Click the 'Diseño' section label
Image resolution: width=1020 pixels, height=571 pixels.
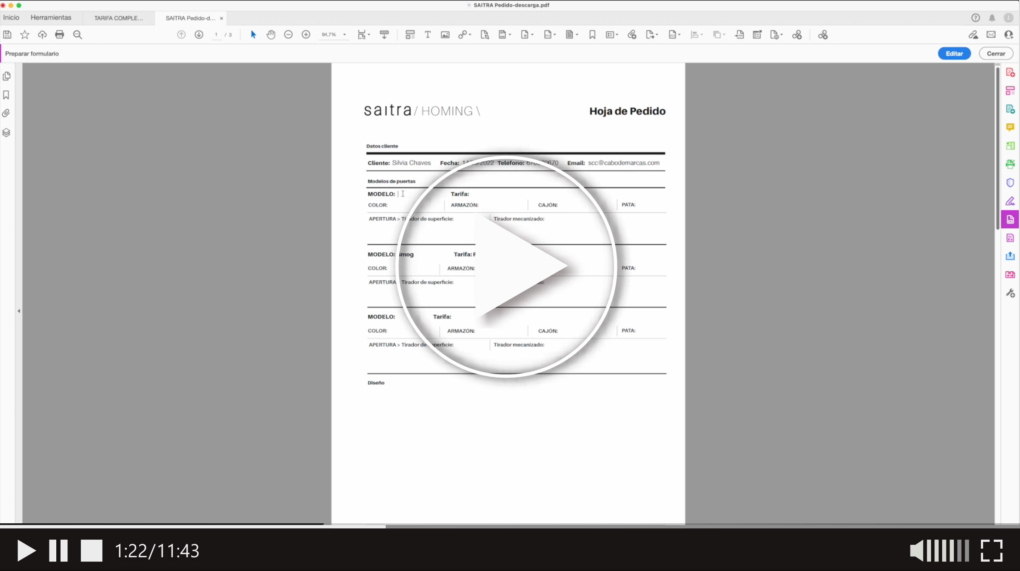[376, 383]
